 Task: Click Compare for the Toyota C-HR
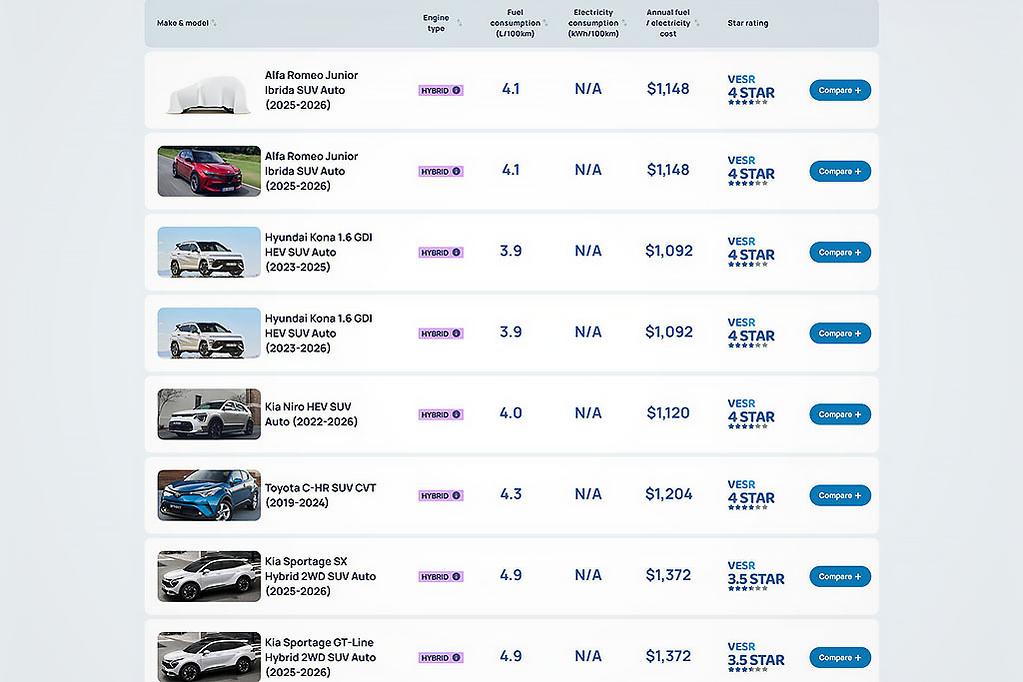point(839,495)
